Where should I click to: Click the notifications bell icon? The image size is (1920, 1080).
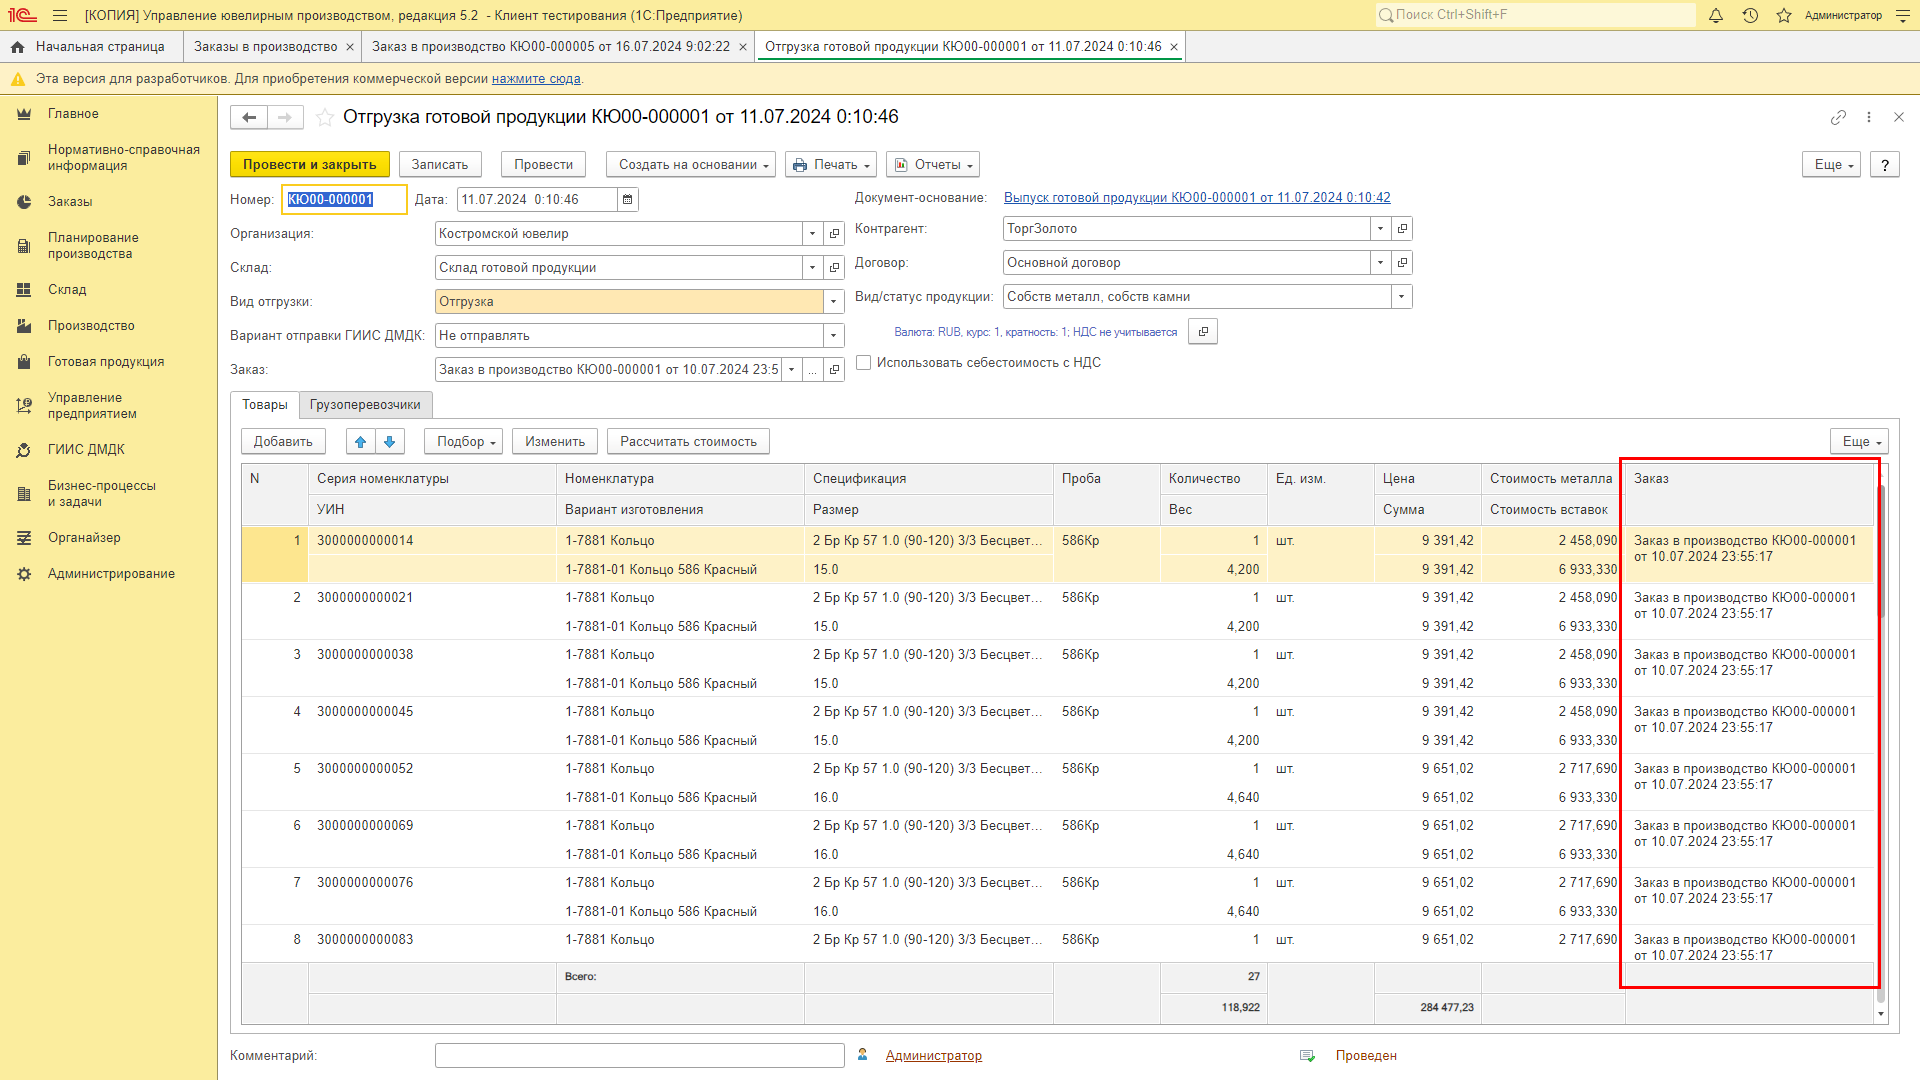click(x=1716, y=15)
